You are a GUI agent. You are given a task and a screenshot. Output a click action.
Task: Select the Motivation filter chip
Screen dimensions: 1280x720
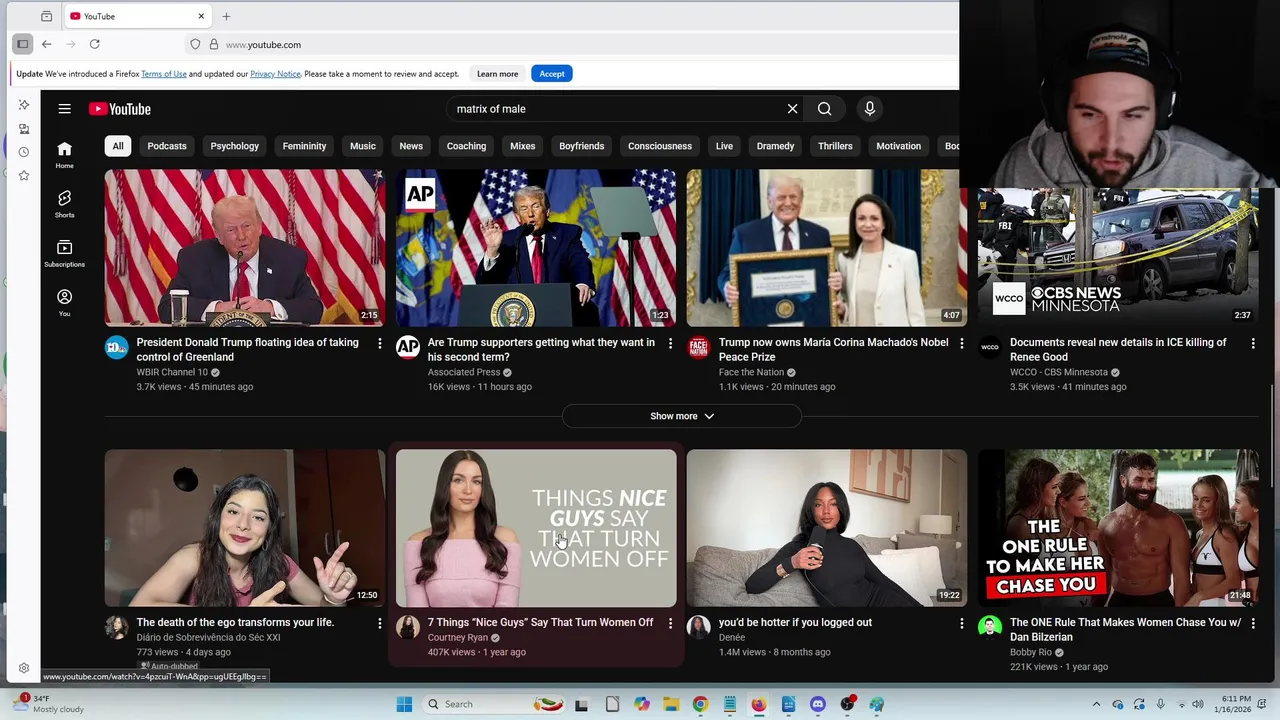899,146
